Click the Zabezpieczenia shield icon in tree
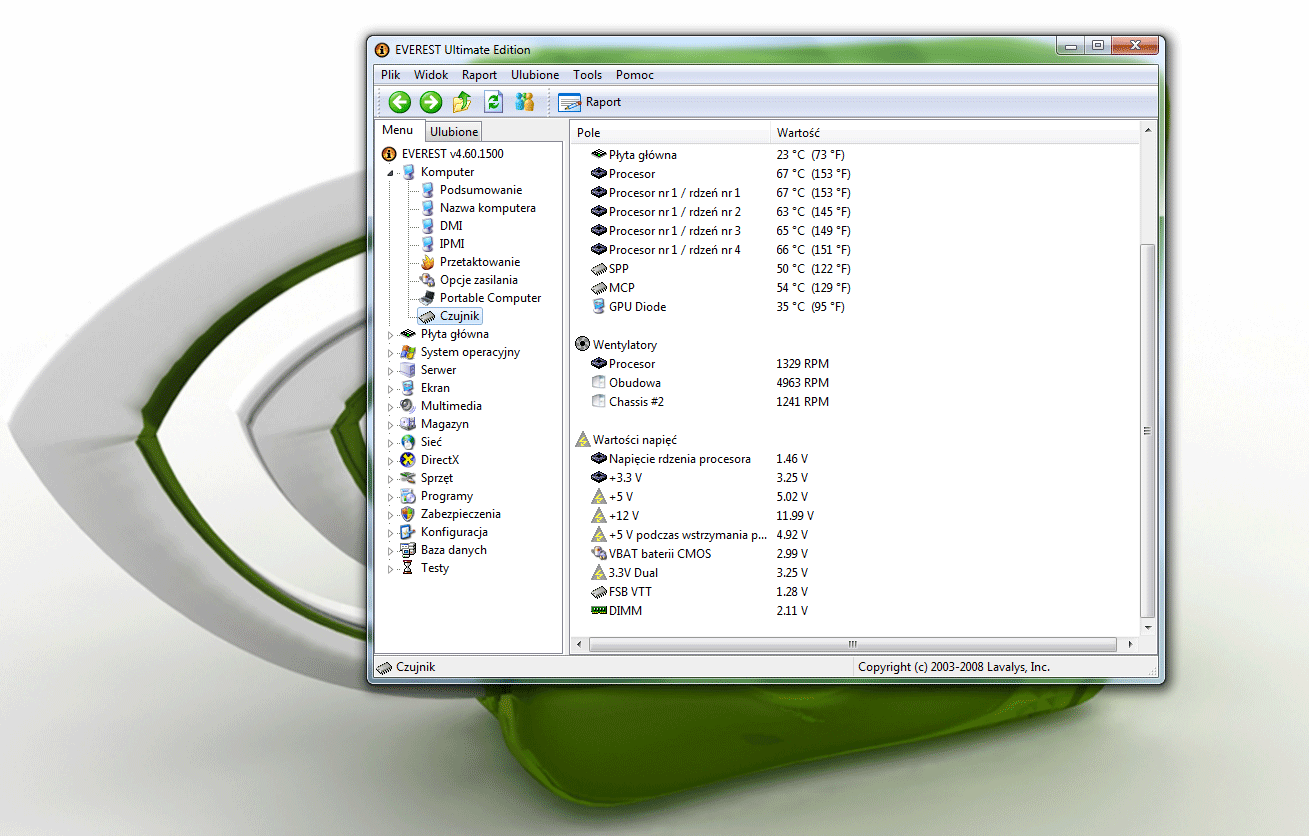 [x=408, y=514]
